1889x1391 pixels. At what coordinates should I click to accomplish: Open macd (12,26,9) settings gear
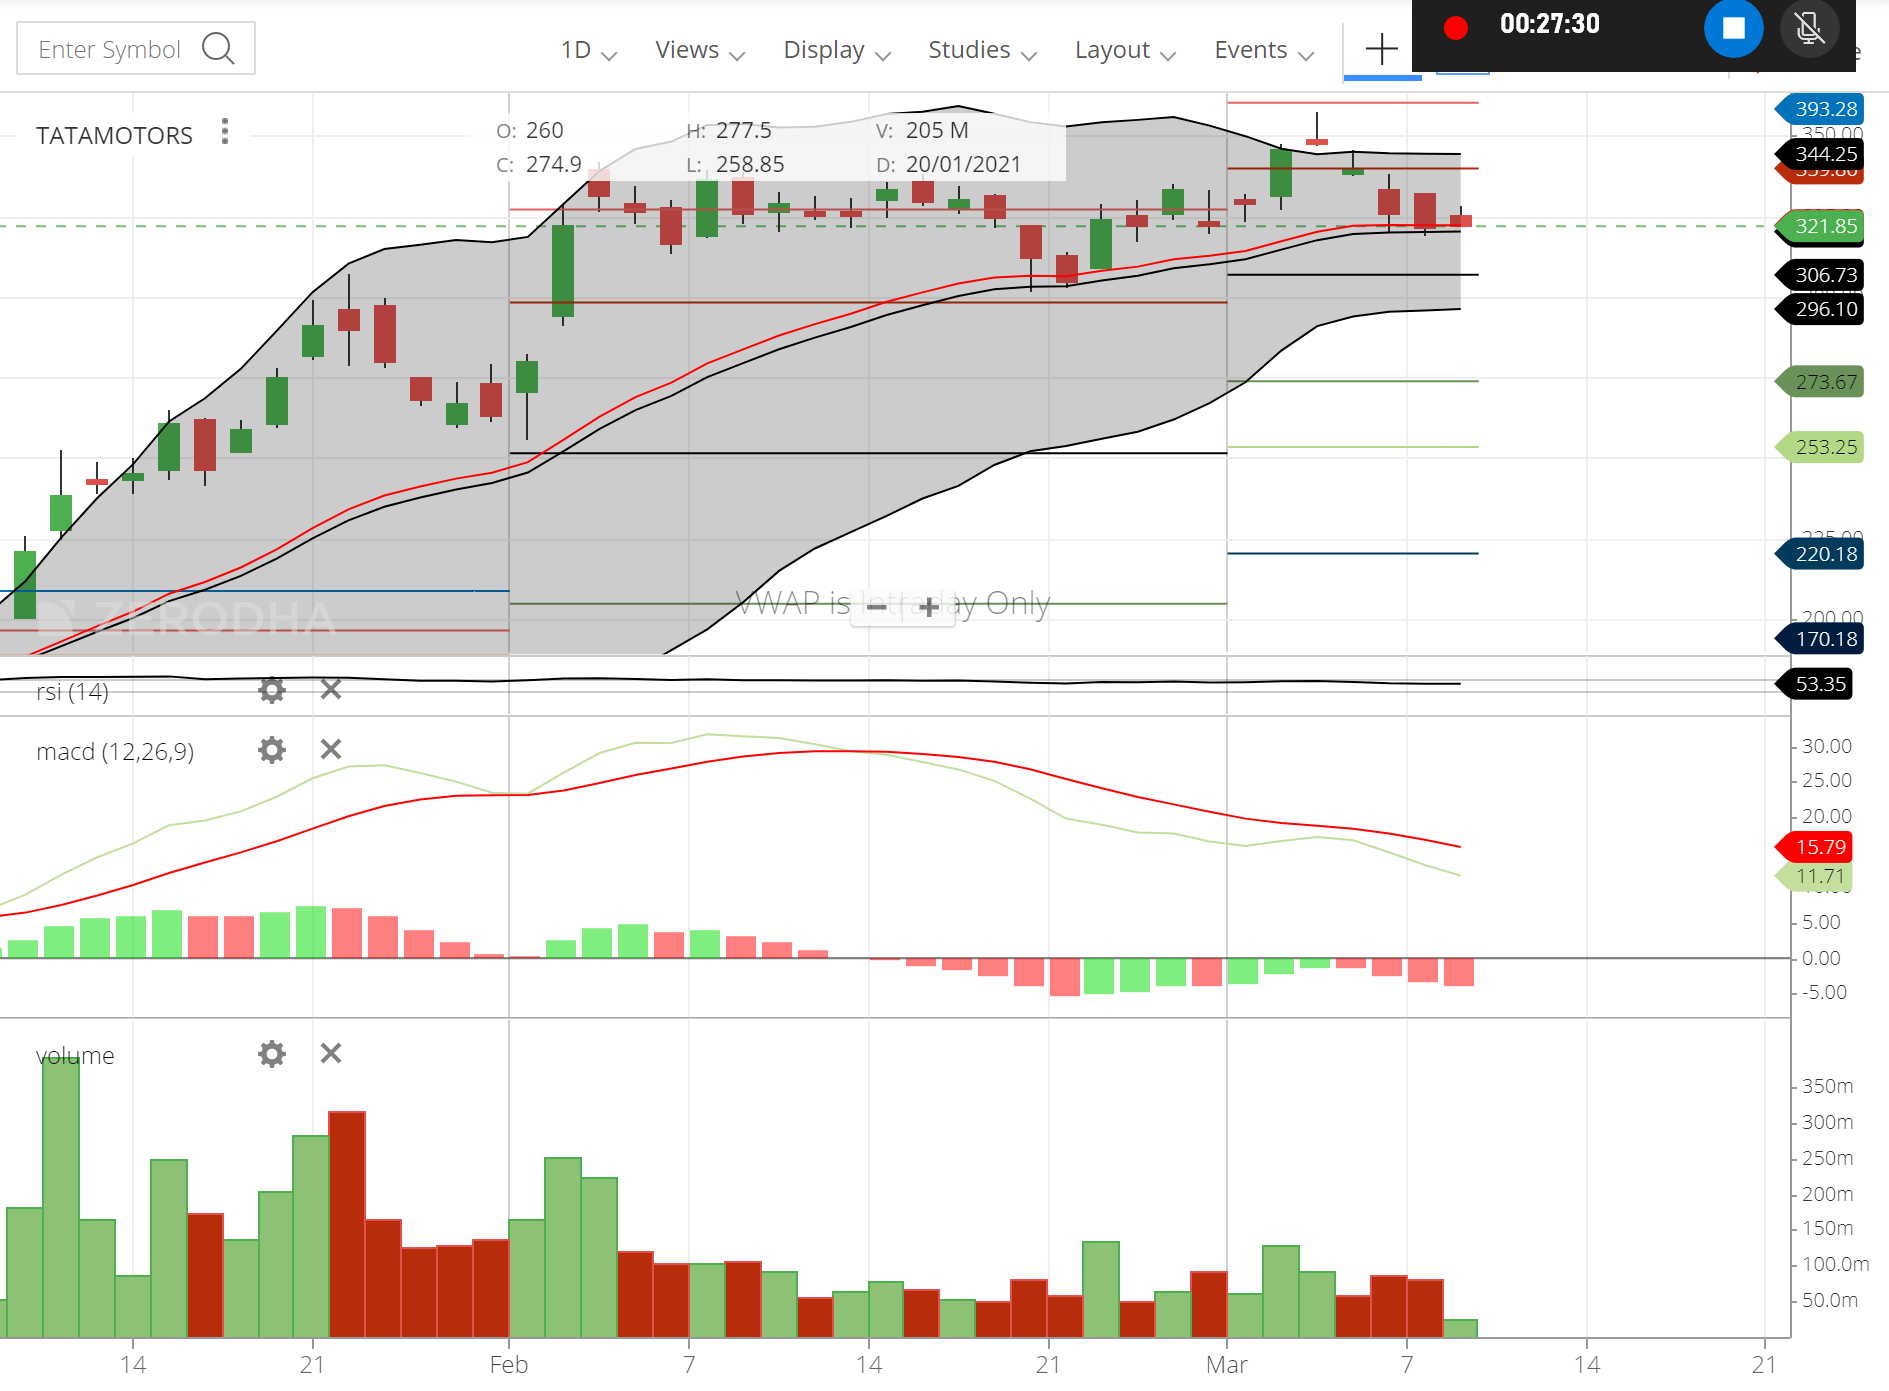[272, 750]
